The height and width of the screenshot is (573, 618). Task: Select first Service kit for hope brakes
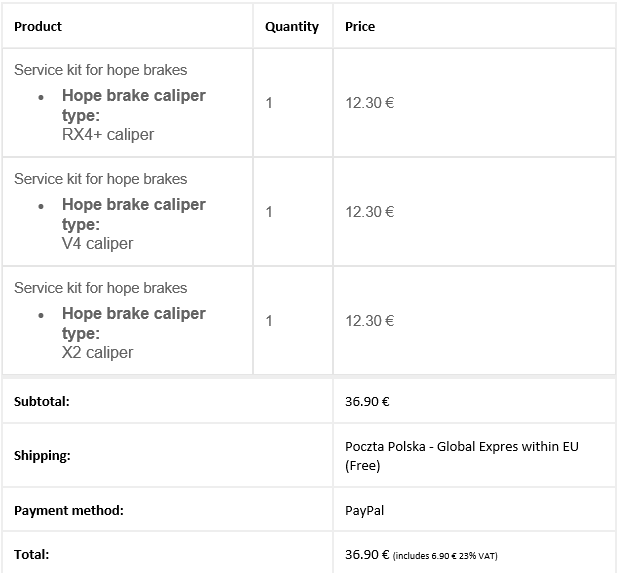[100, 70]
